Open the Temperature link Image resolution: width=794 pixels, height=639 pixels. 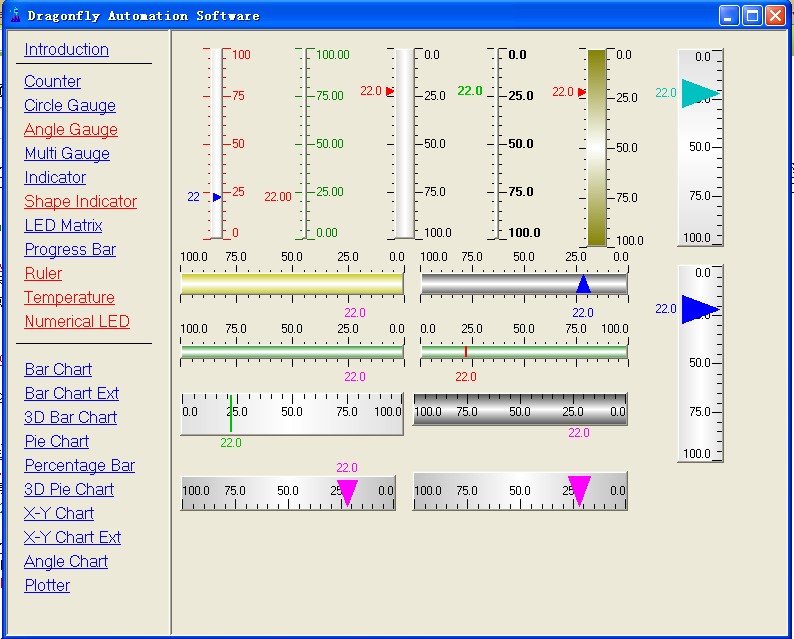(69, 298)
